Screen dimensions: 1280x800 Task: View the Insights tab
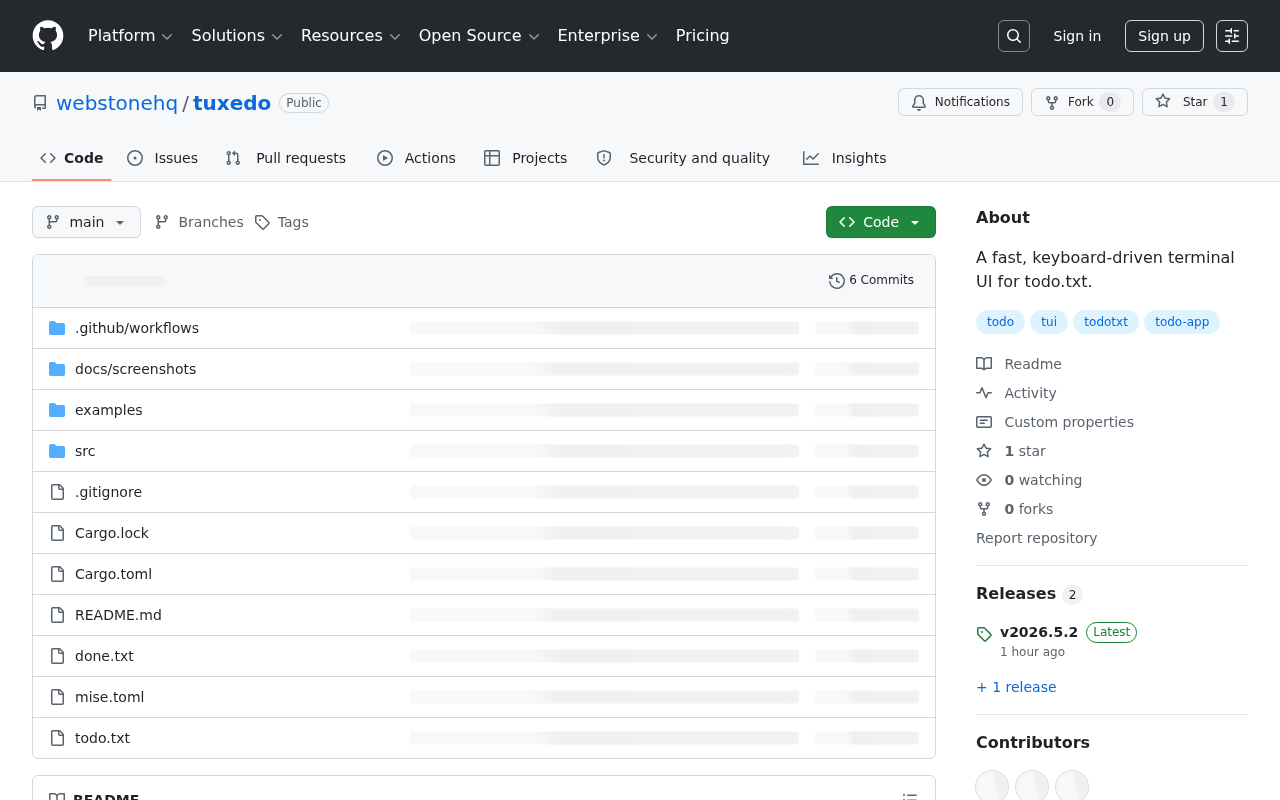click(x=845, y=158)
